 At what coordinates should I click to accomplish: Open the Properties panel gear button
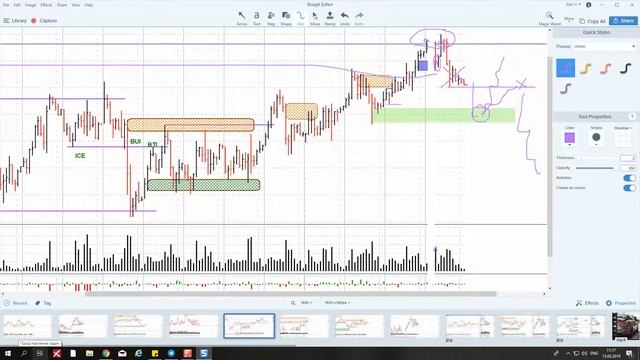pos(621,303)
